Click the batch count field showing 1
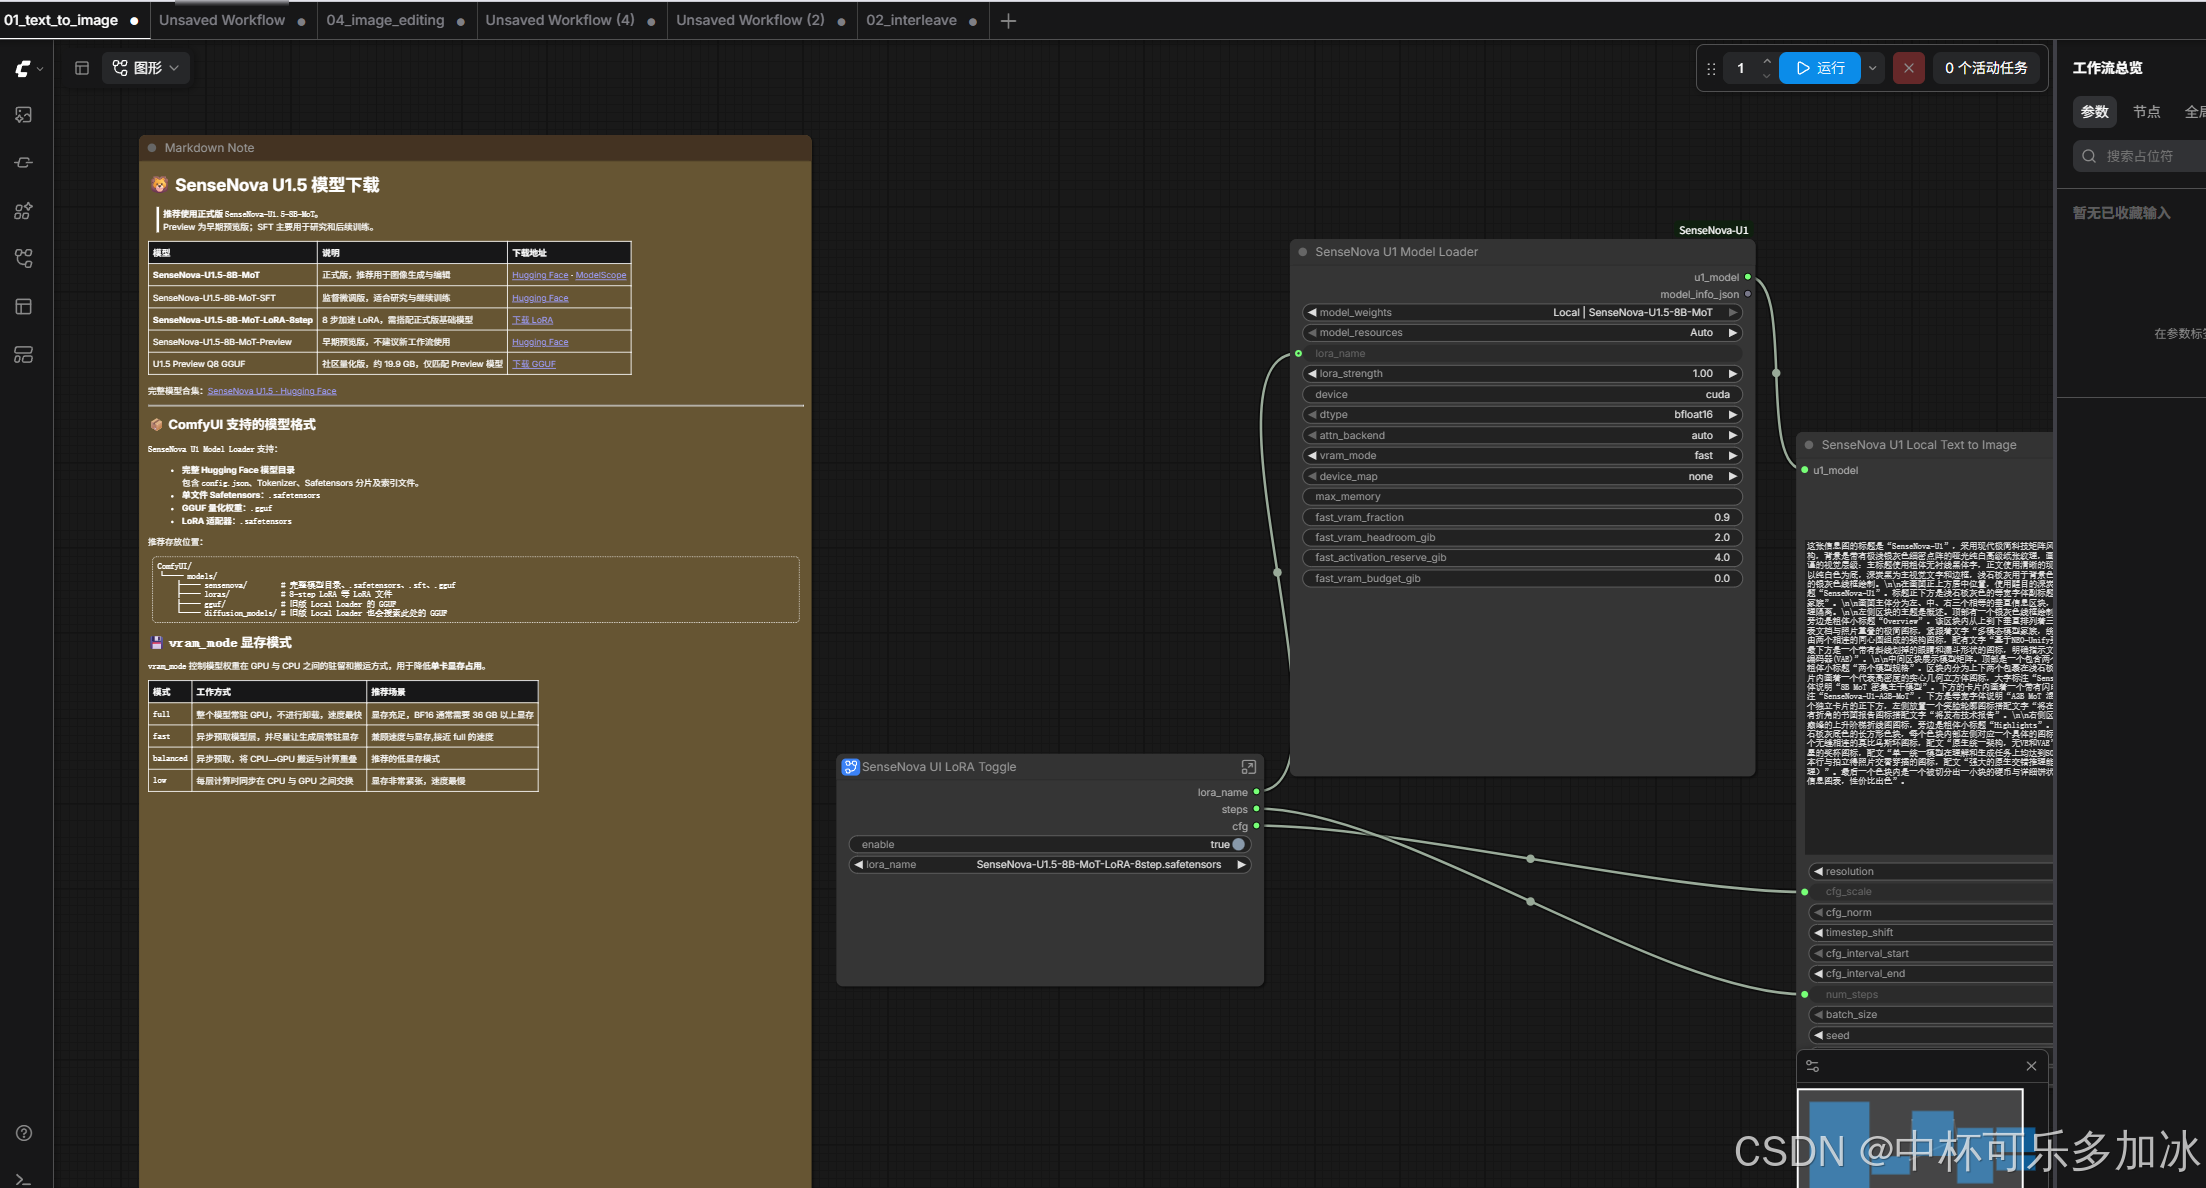2206x1188 pixels. tap(1741, 68)
